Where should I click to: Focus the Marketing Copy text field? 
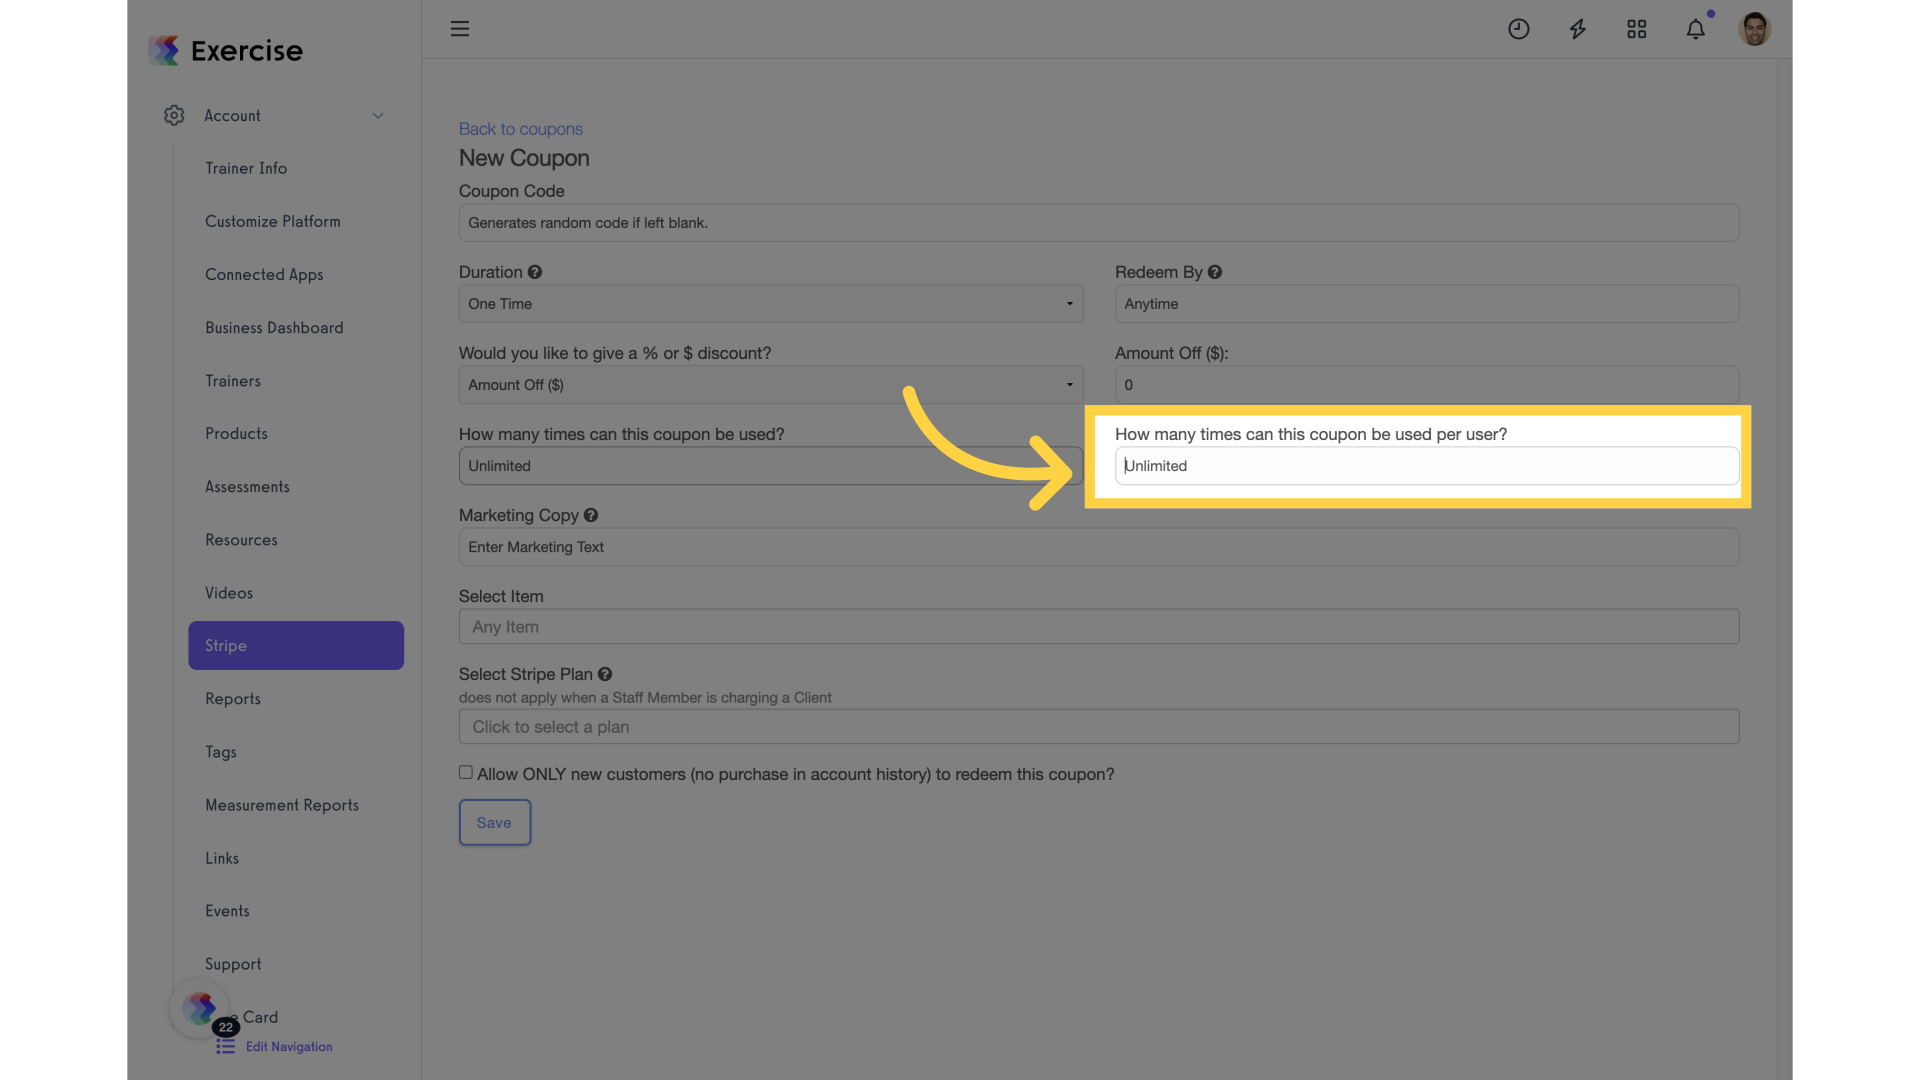click(x=1099, y=547)
